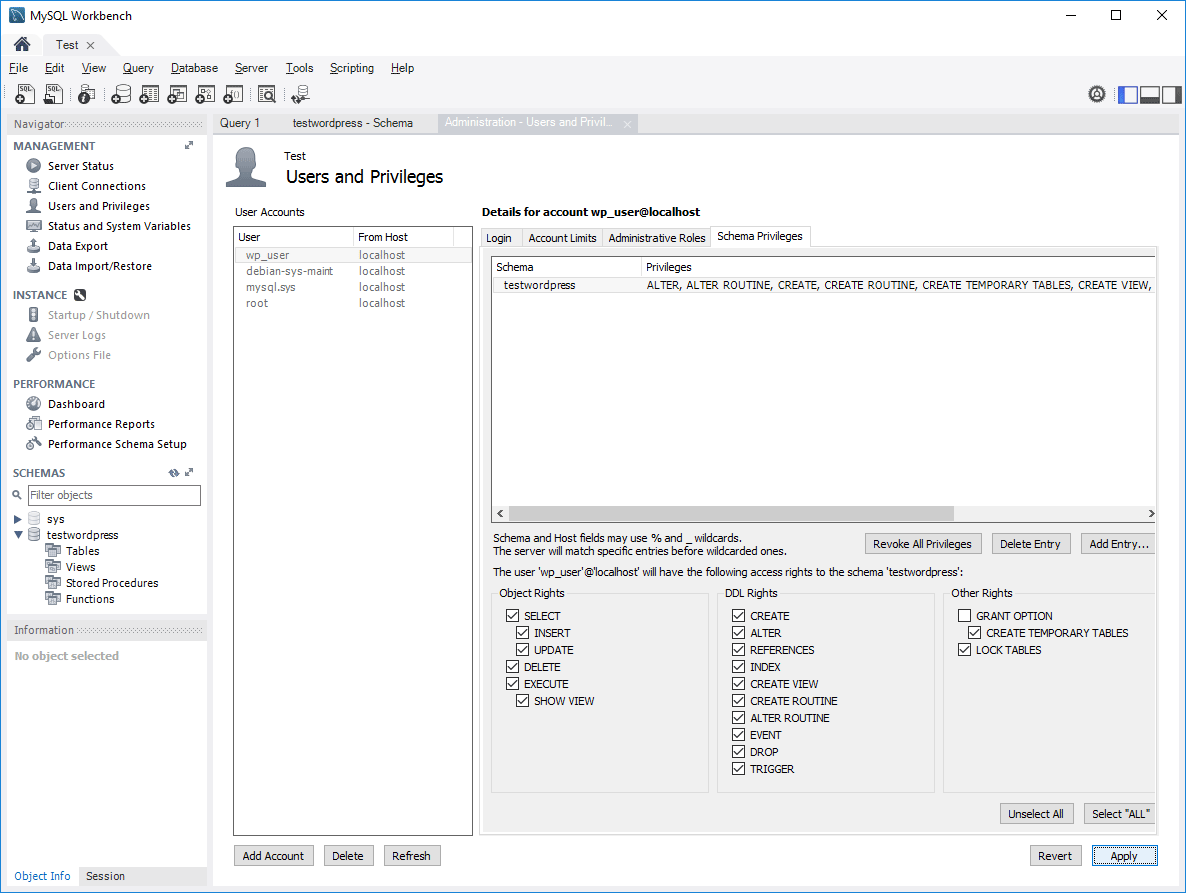This screenshot has width=1186, height=893.
Task: Refresh the schemas list icon
Action: pyautogui.click(x=174, y=473)
